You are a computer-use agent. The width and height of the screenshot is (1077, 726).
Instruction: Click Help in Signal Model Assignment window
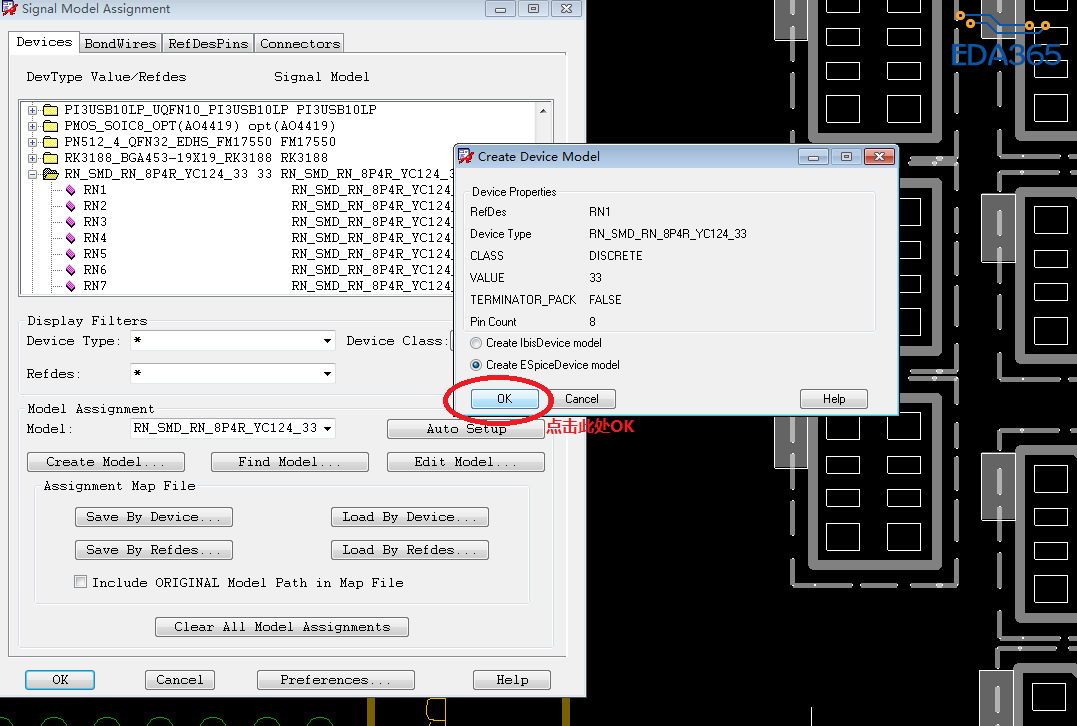tap(512, 680)
